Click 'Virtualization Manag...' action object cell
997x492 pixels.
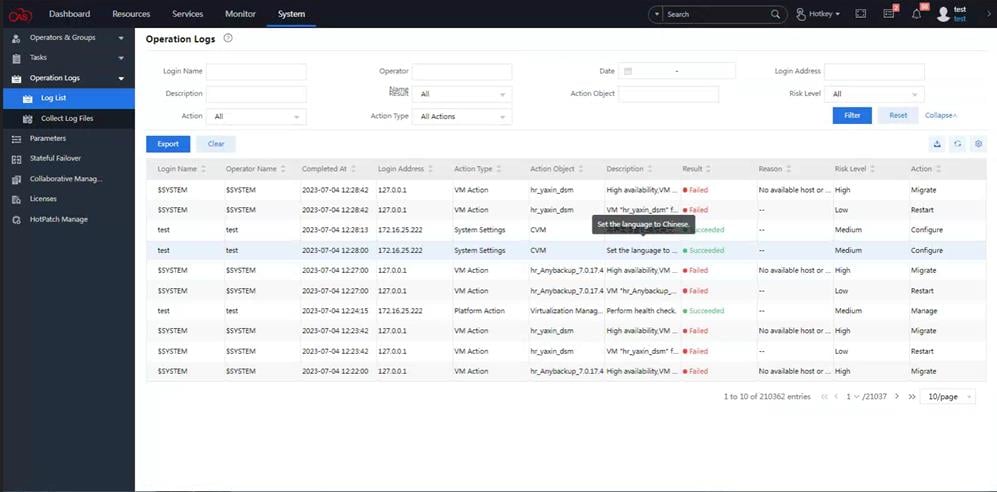(x=566, y=311)
